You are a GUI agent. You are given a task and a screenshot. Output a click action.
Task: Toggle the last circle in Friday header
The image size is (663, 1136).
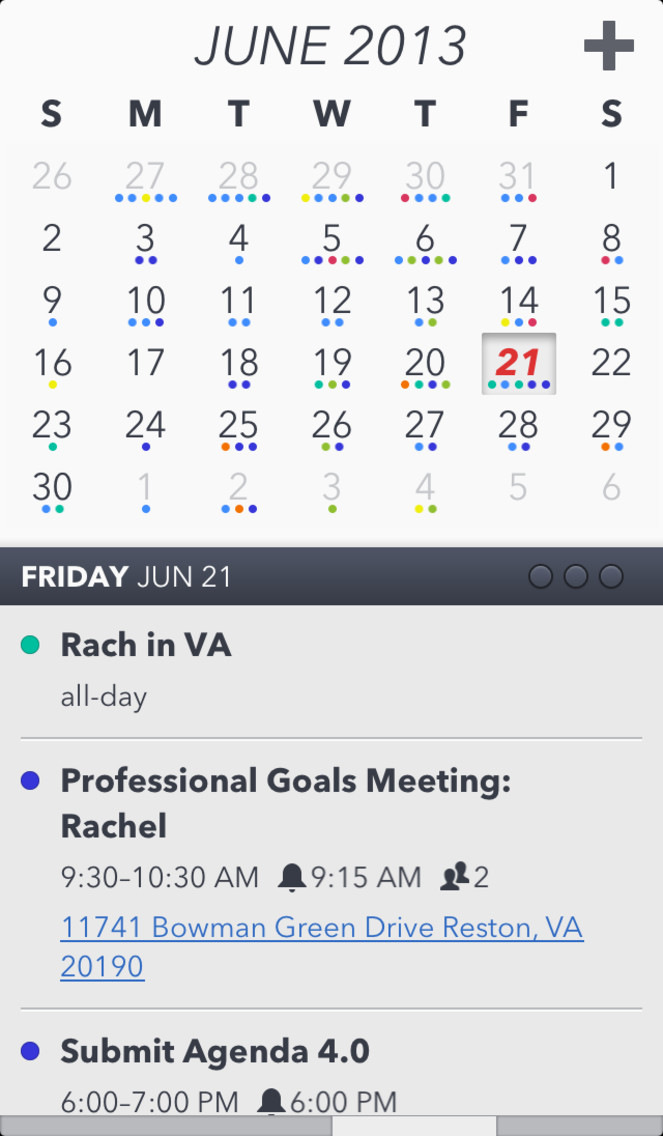[612, 577]
